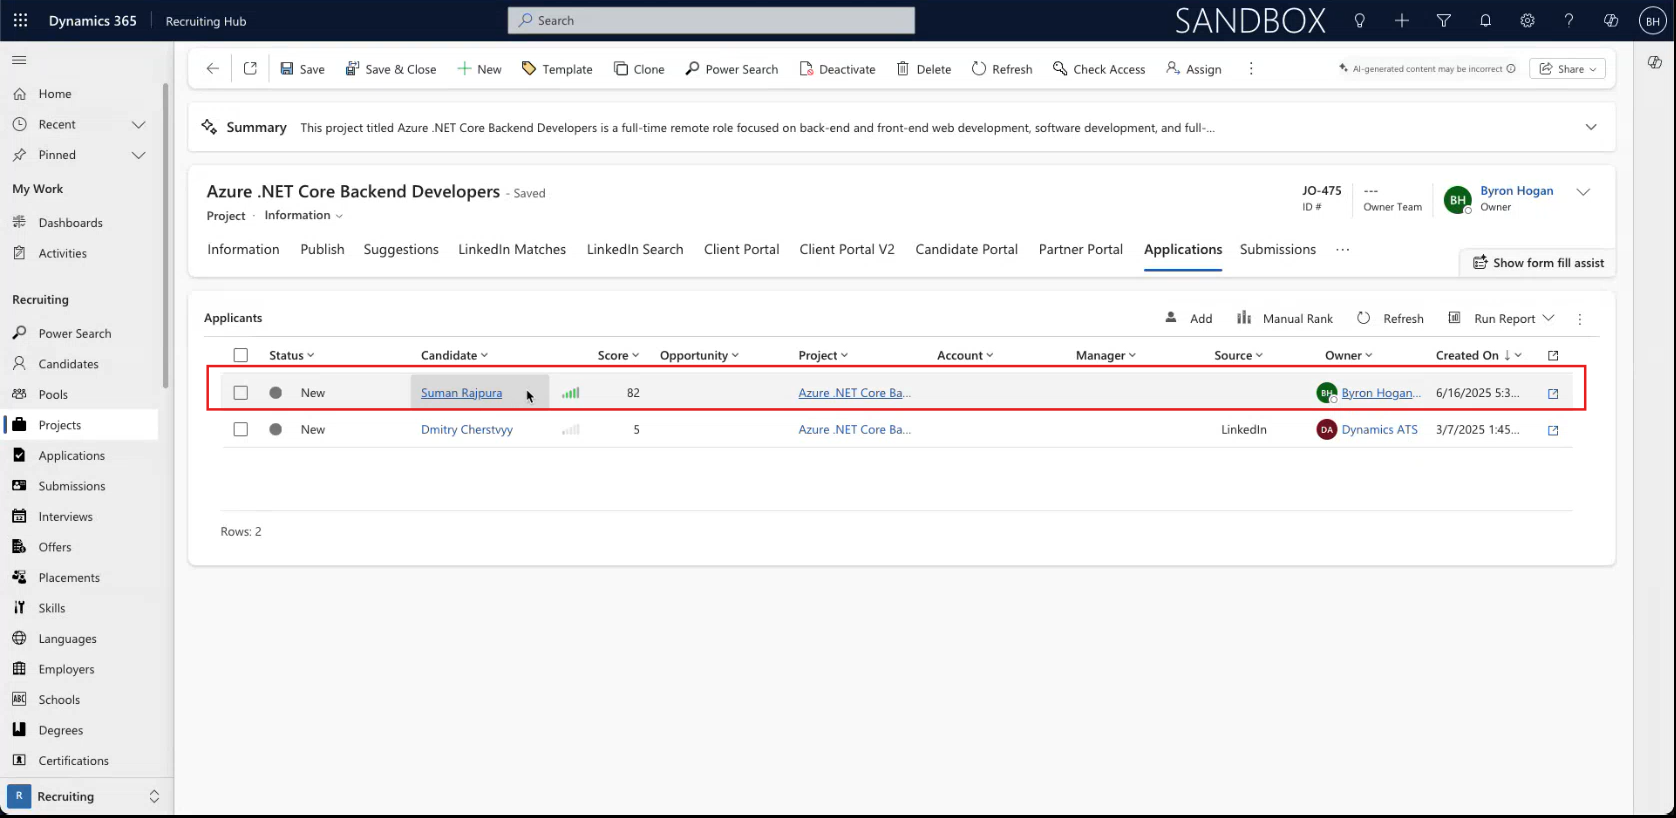1676x818 pixels.
Task: Open record in new window icon
Action: [x=250, y=68]
